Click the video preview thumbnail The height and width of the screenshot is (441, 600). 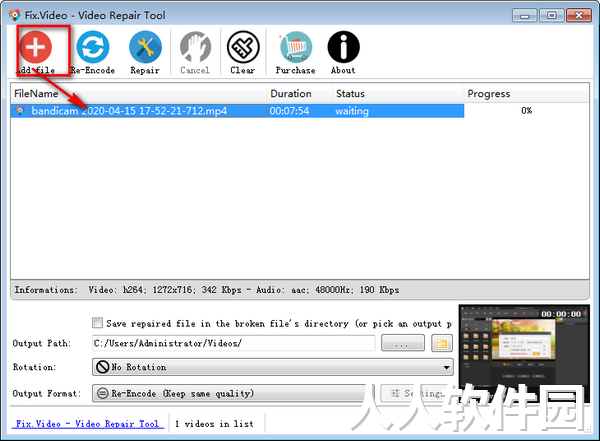pos(524,354)
